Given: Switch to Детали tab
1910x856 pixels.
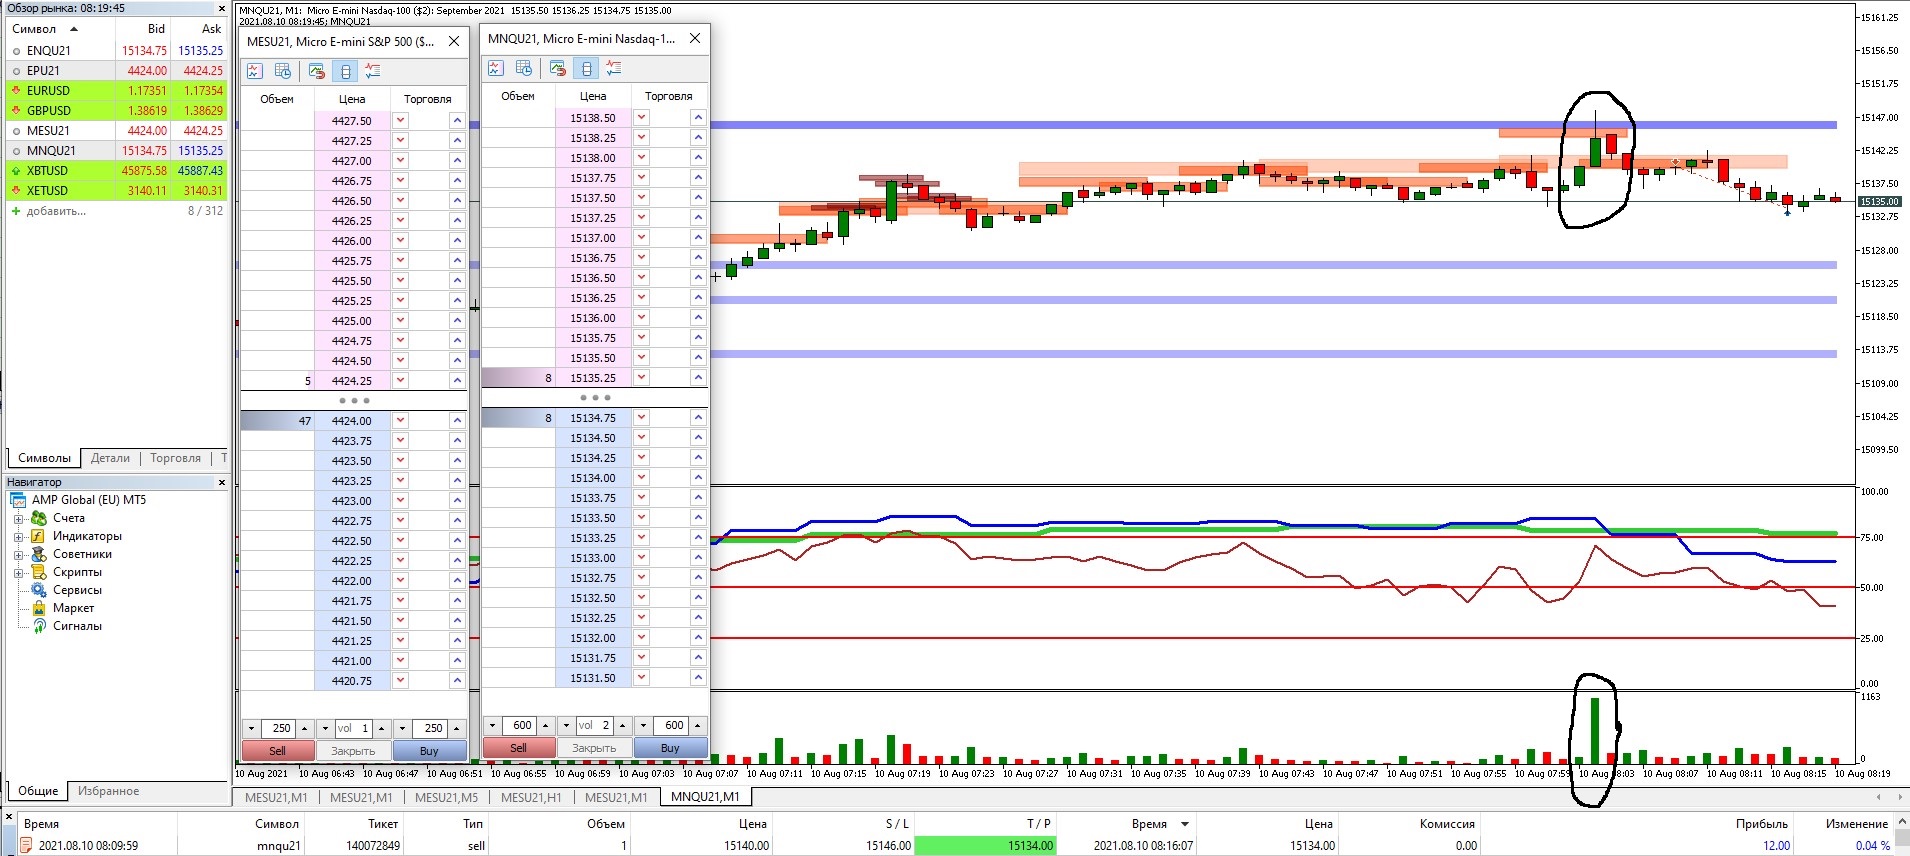Looking at the screenshot, I should pyautogui.click(x=110, y=458).
